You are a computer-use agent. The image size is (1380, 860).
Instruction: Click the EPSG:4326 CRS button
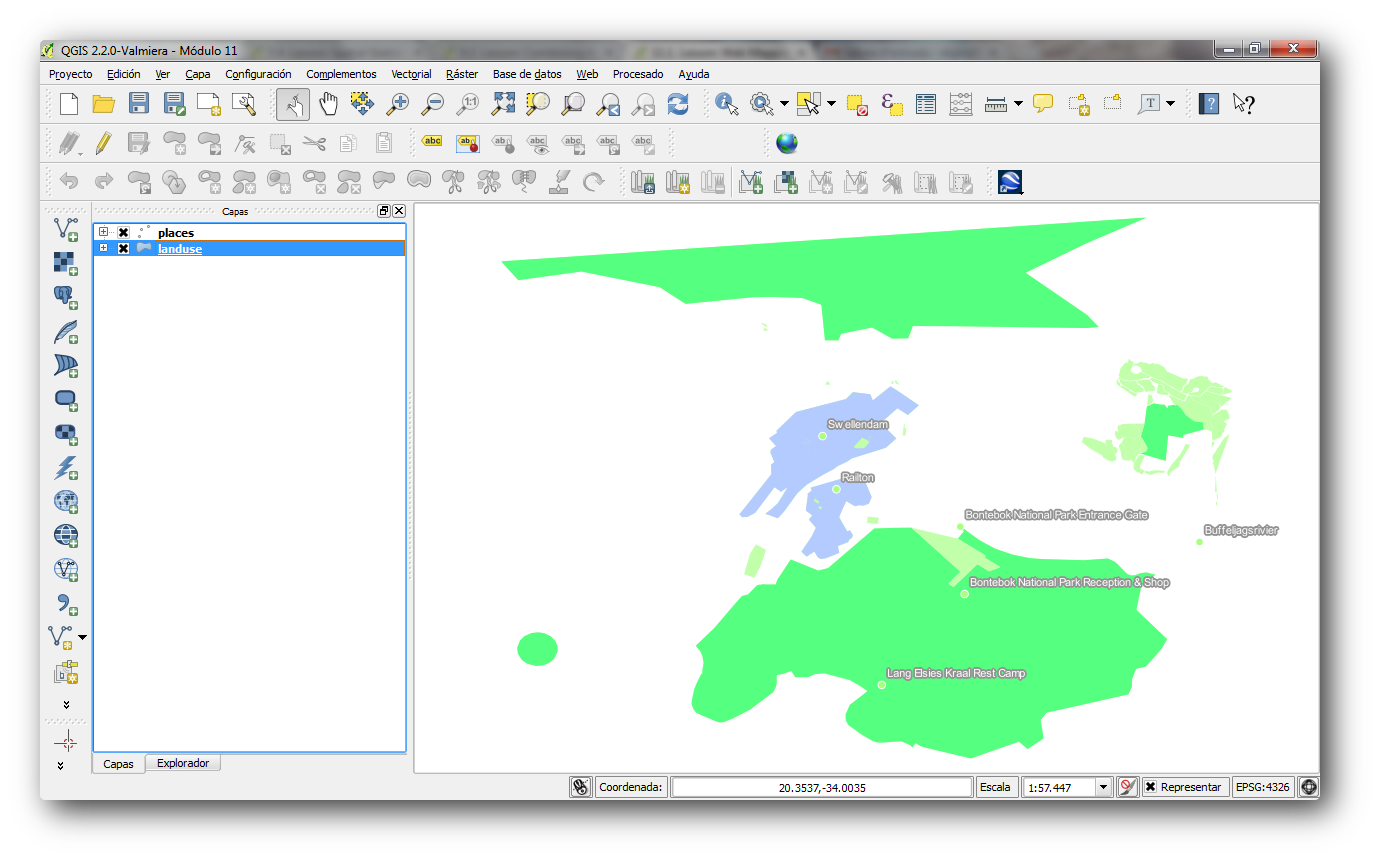pyautogui.click(x=1263, y=787)
